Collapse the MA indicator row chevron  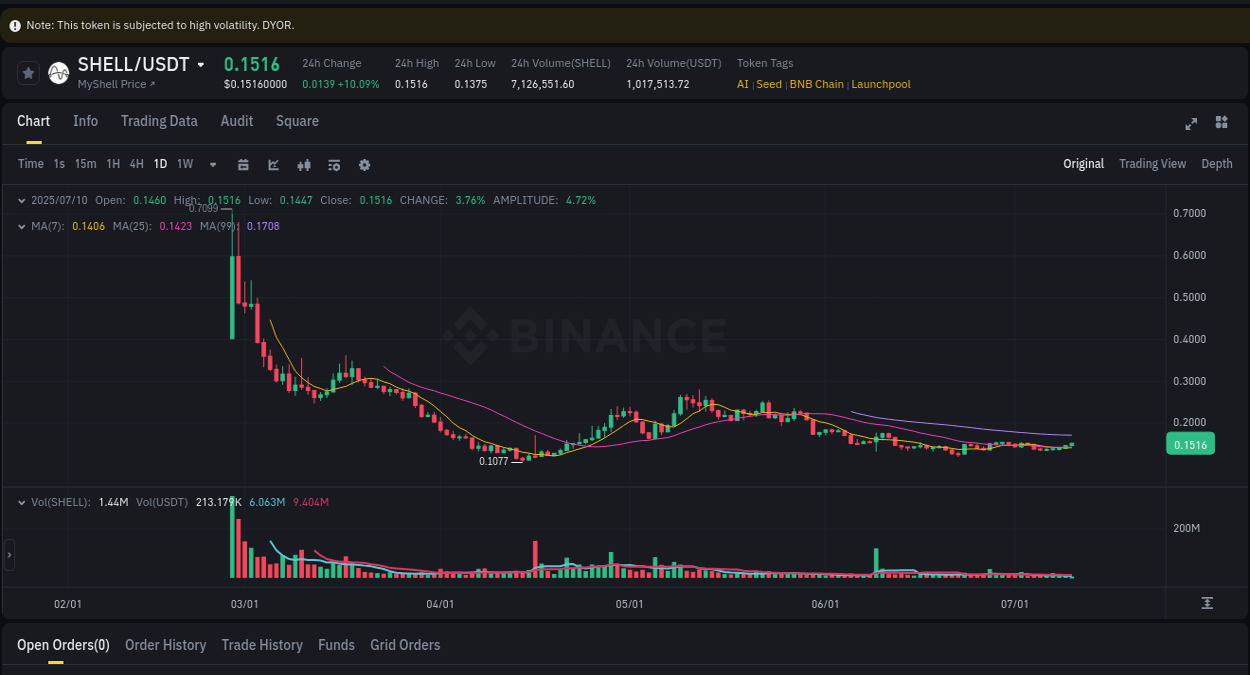[x=20, y=226]
